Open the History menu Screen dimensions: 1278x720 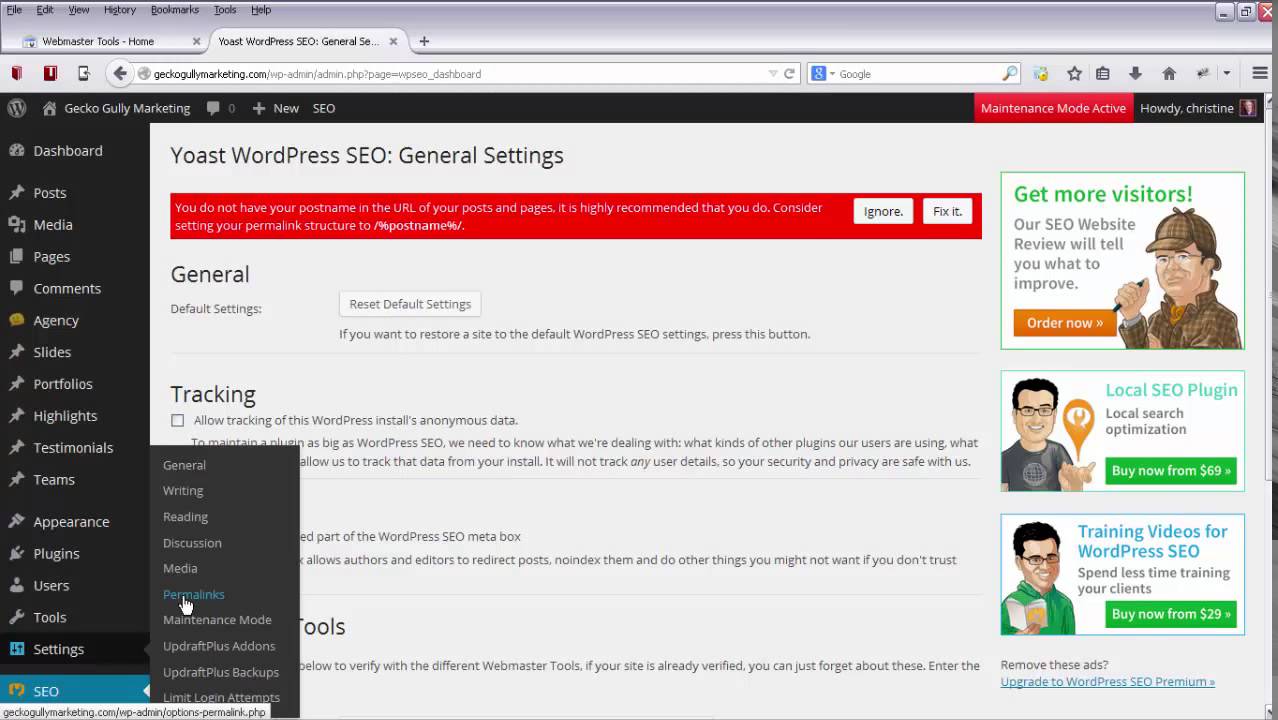[119, 10]
